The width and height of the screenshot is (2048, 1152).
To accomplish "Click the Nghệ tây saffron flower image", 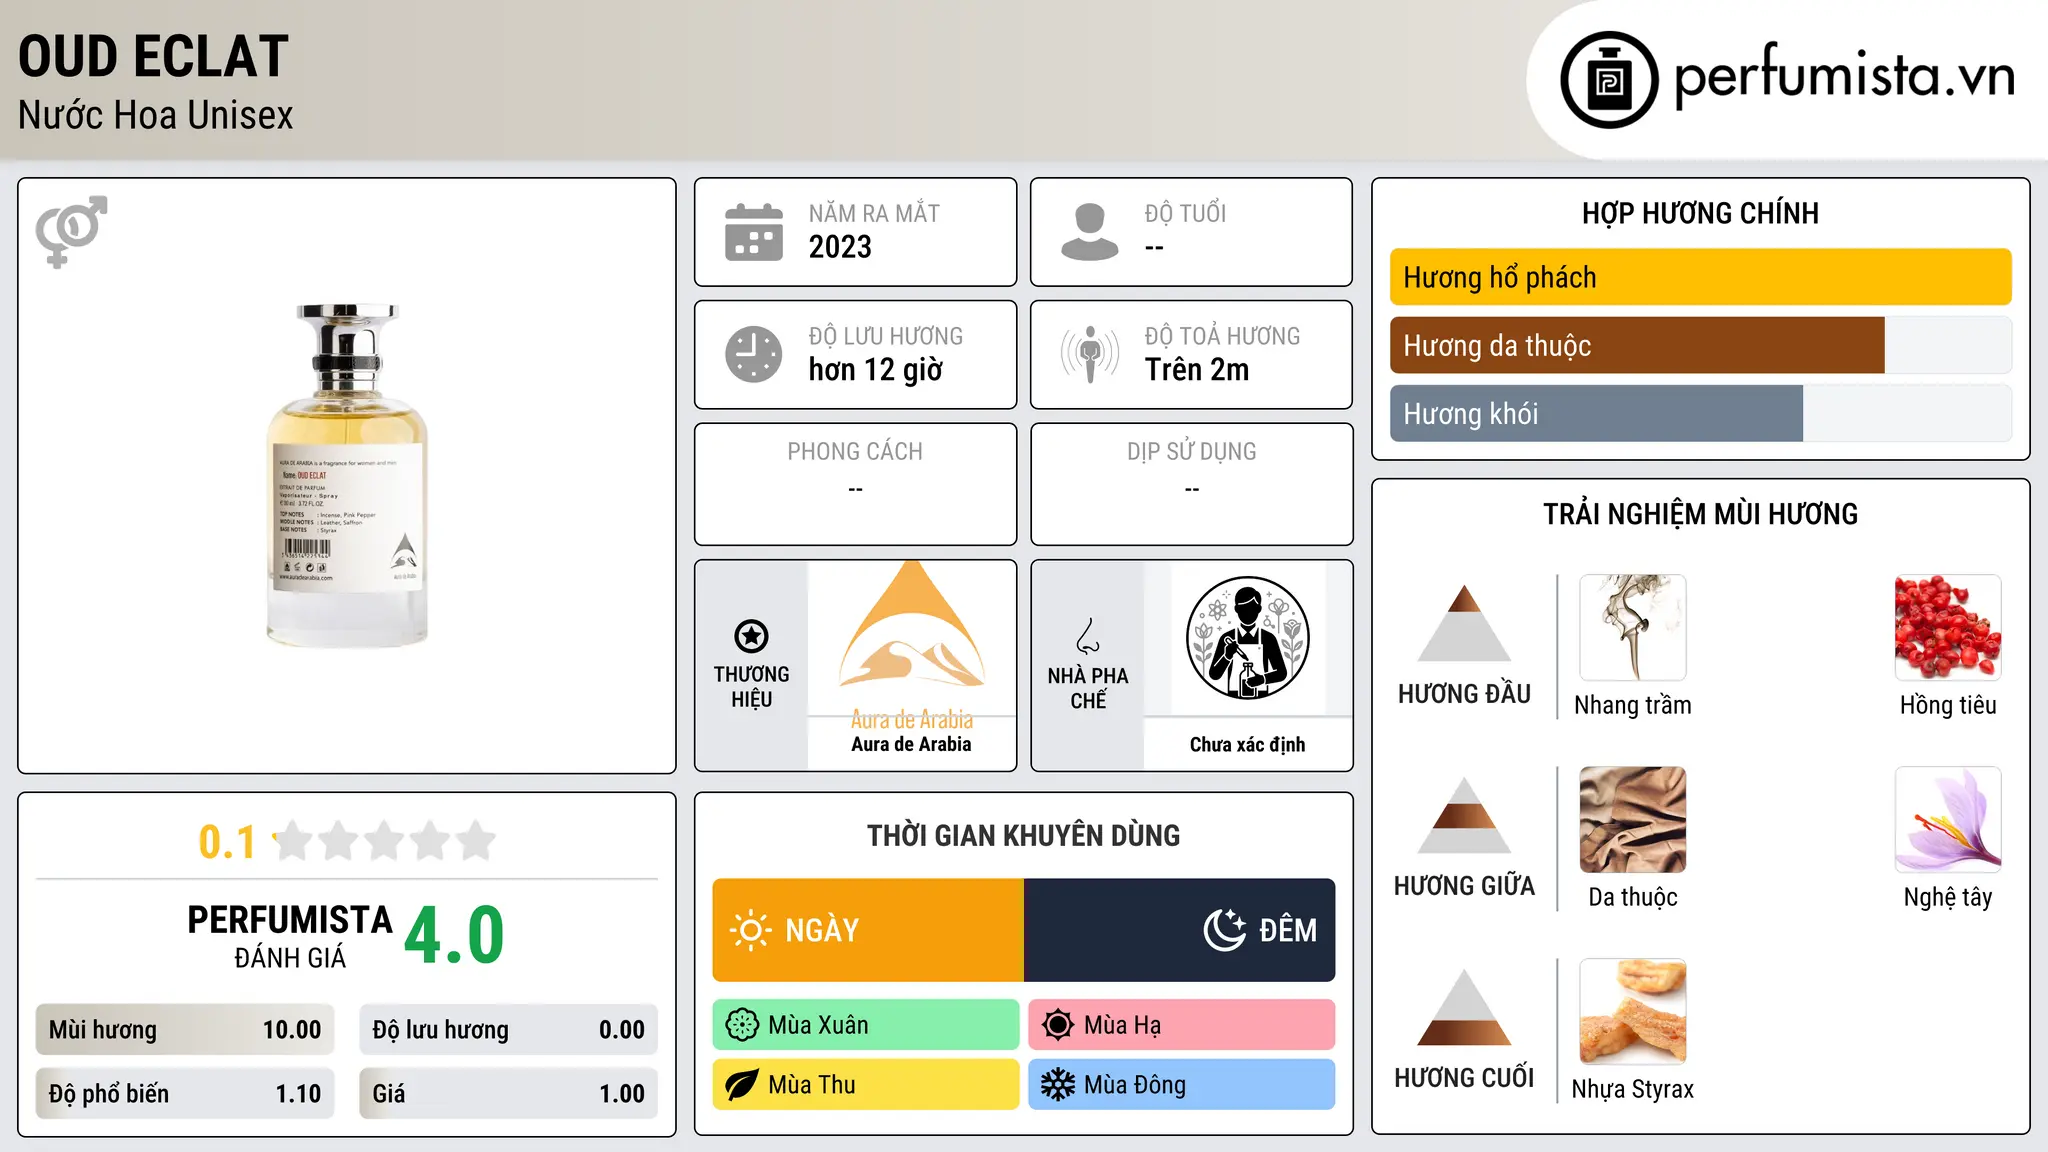I will tap(1948, 820).
